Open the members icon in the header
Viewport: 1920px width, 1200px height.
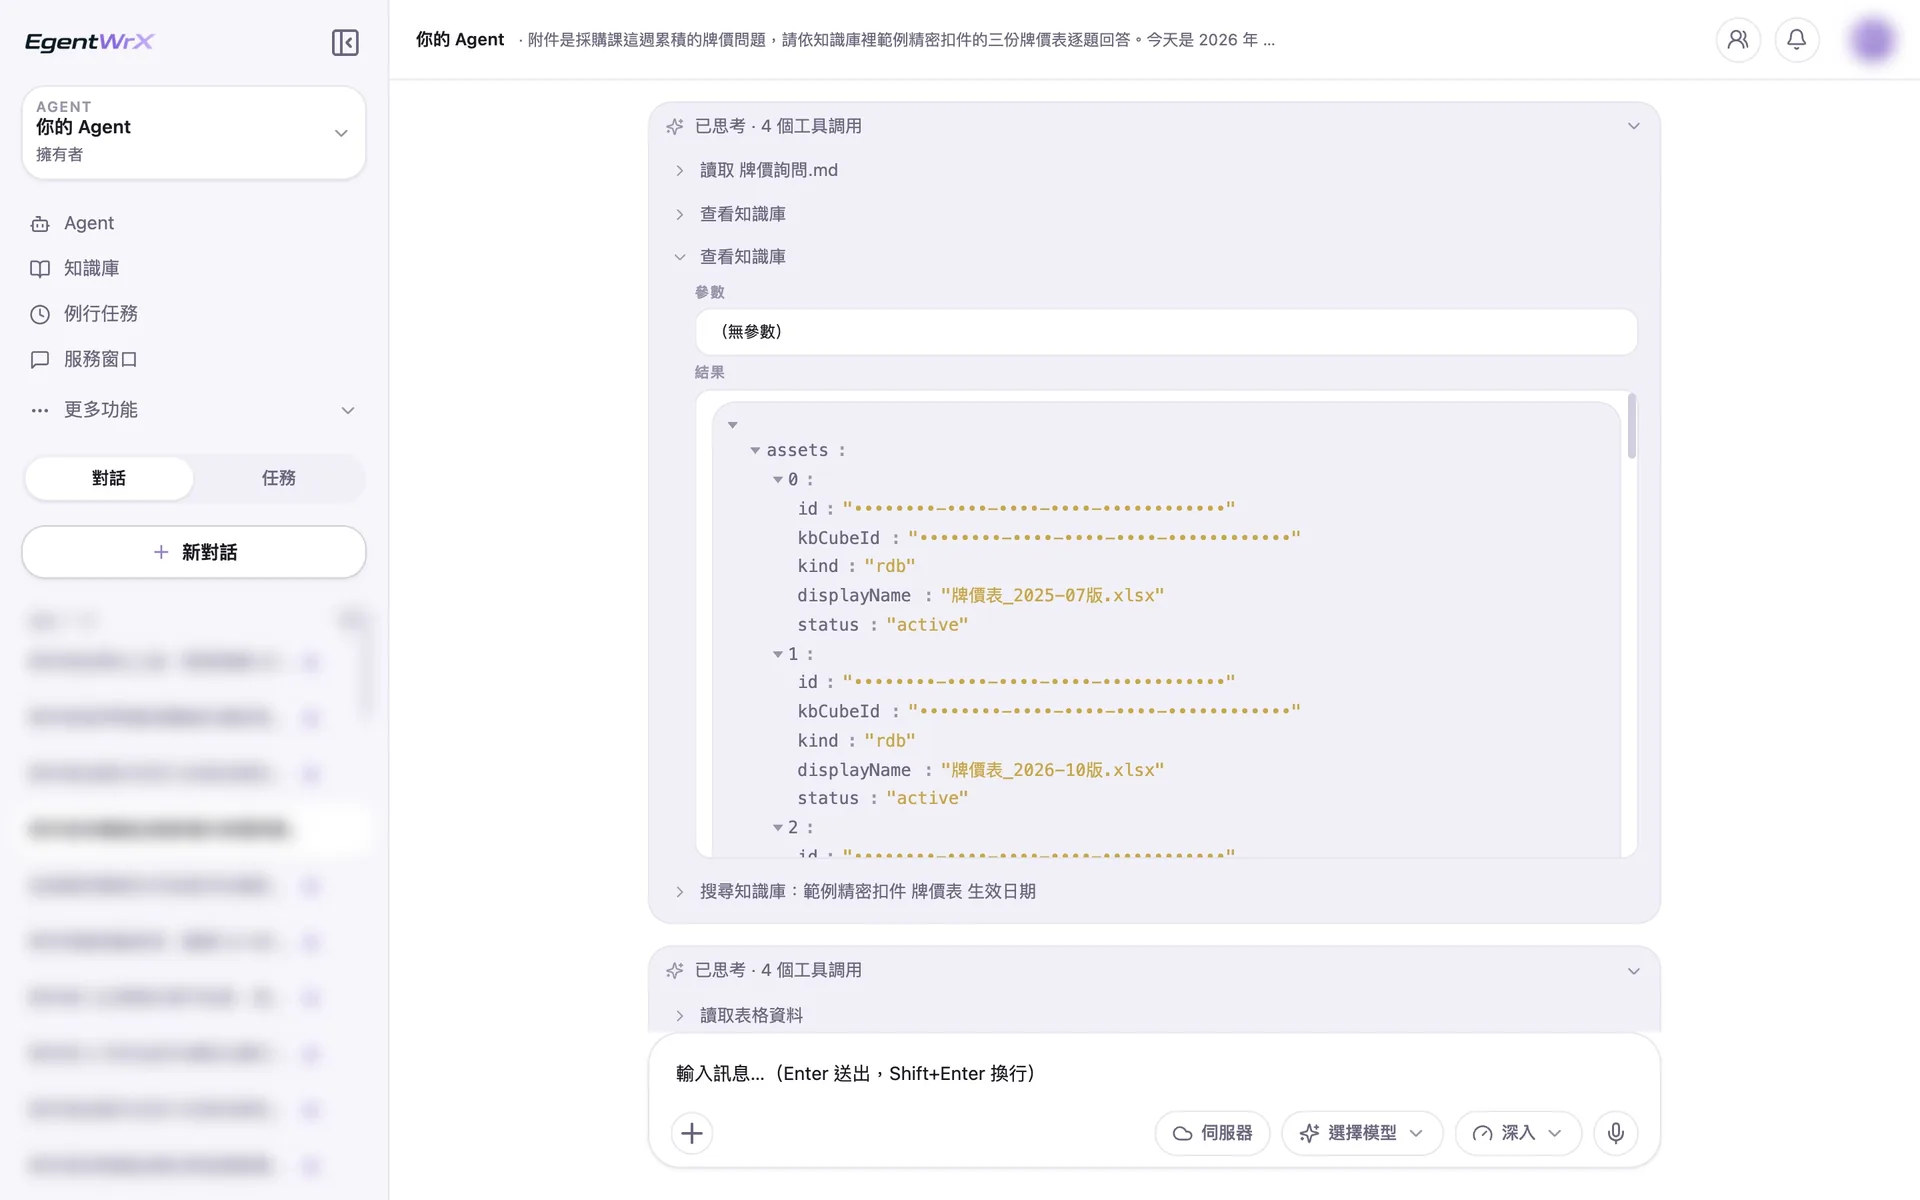coord(1738,40)
